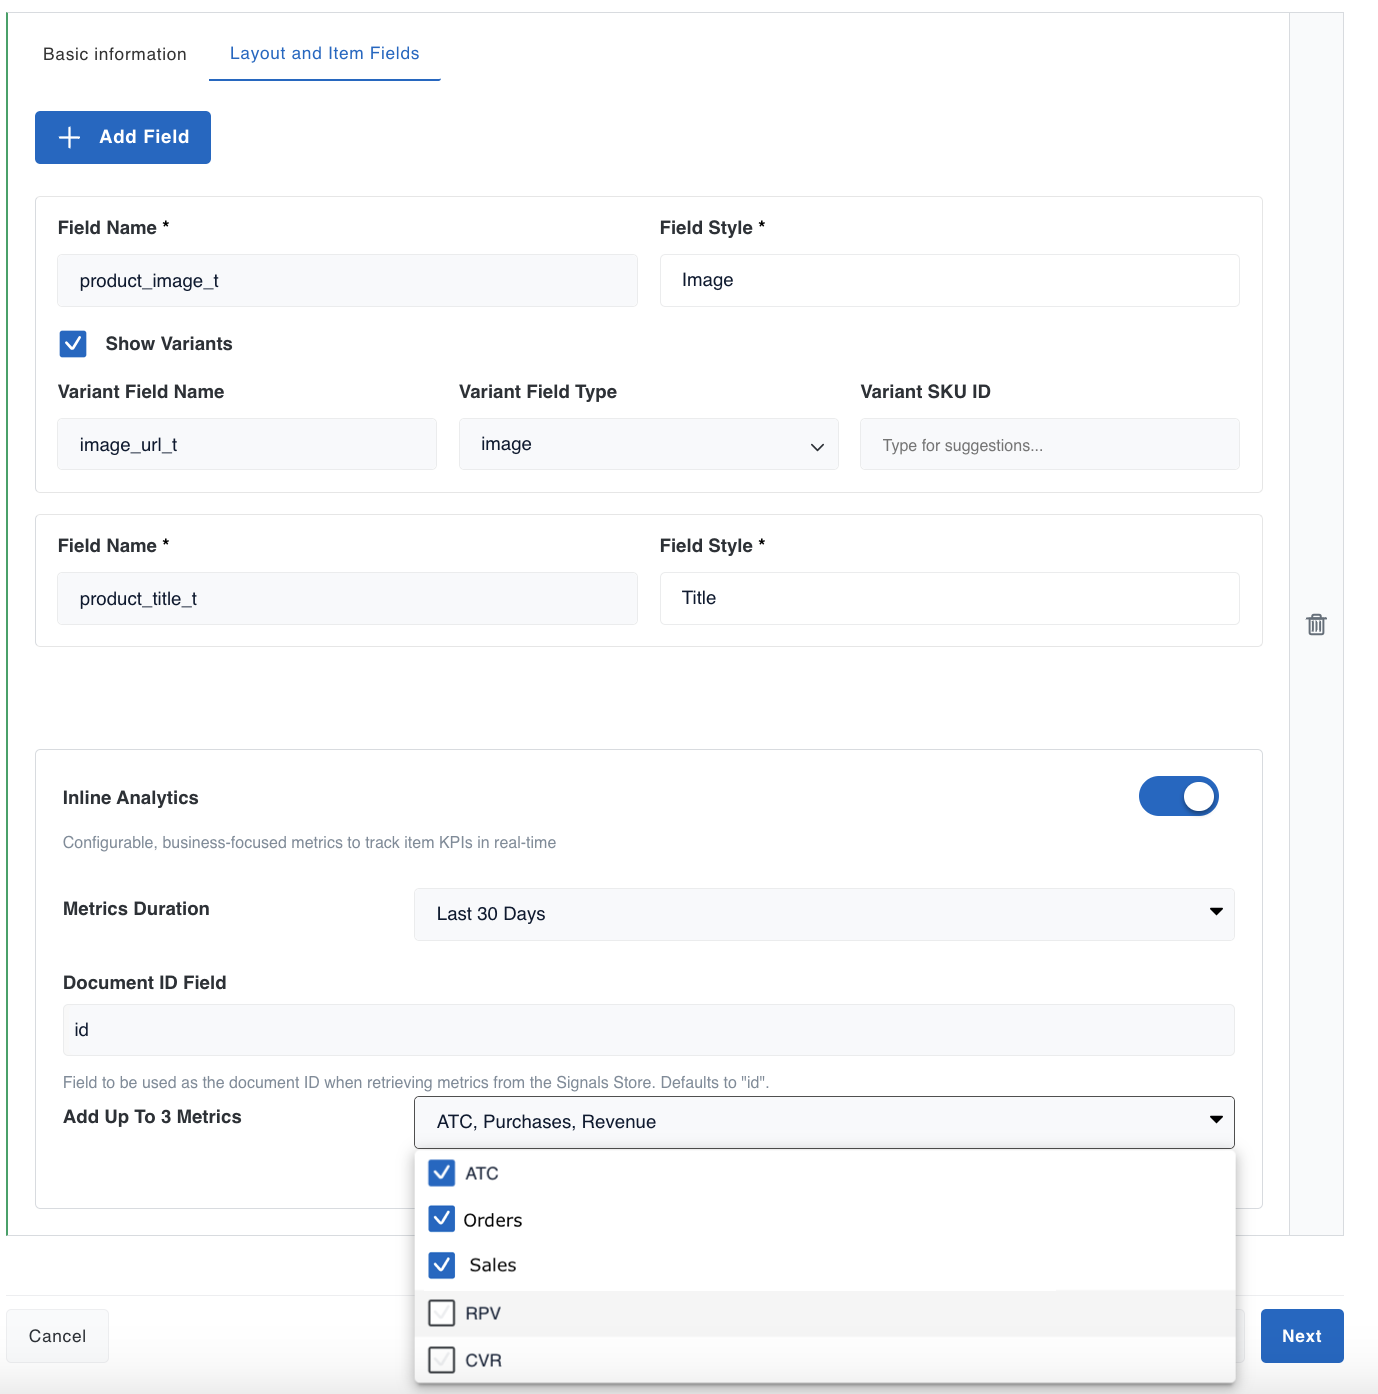This screenshot has width=1378, height=1394.
Task: Uncheck the Show Variants checkbox
Action: (73, 344)
